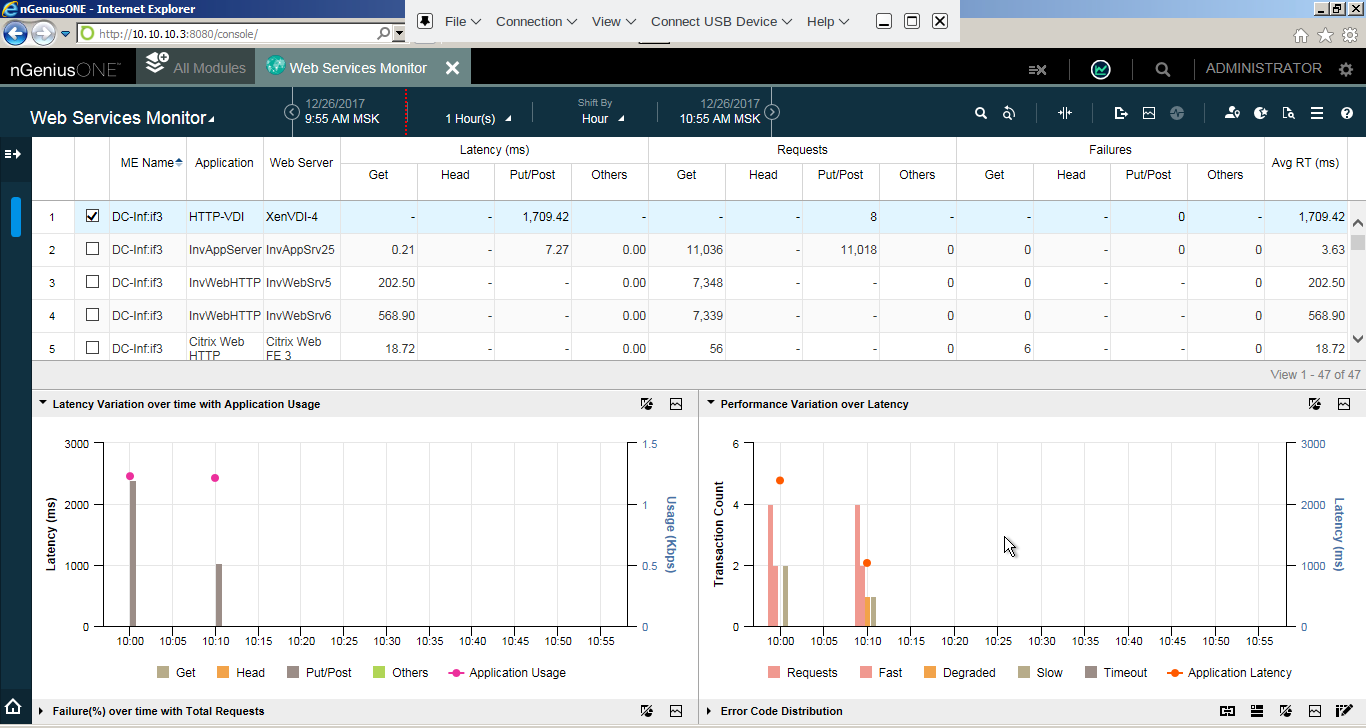The height and width of the screenshot is (728, 1366).
Task: Click the edit pencil icon in bottom-right toolbar
Action: [x=1344, y=711]
